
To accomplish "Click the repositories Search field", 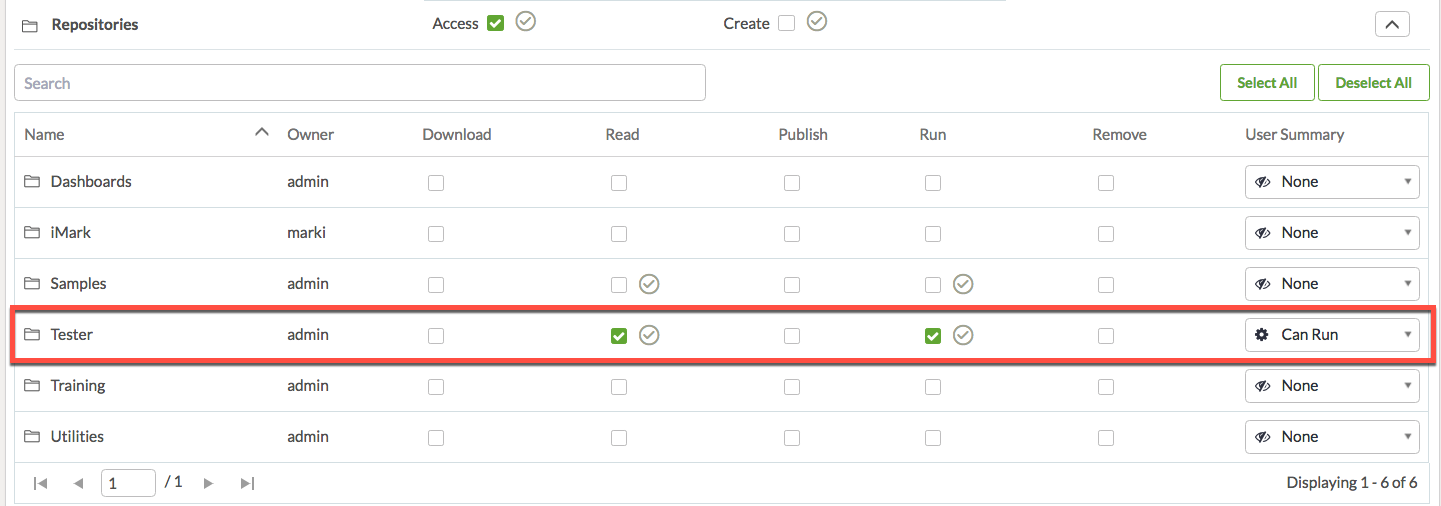I will 360,83.
